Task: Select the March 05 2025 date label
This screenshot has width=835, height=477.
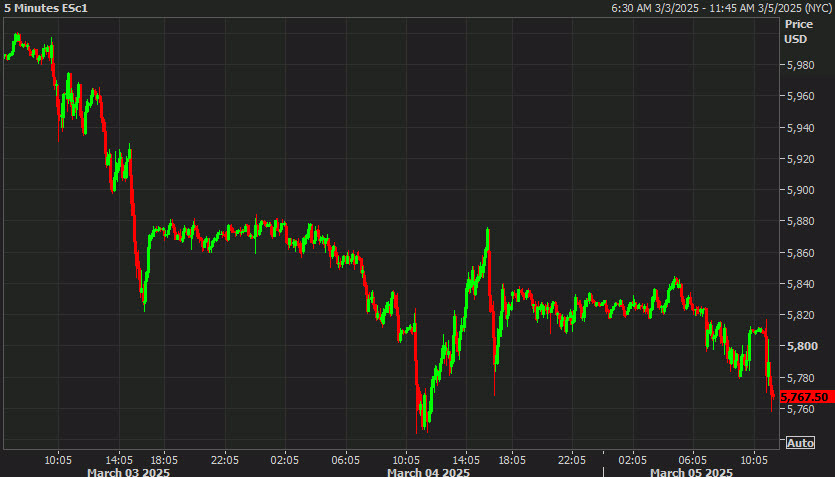Action: (692, 471)
